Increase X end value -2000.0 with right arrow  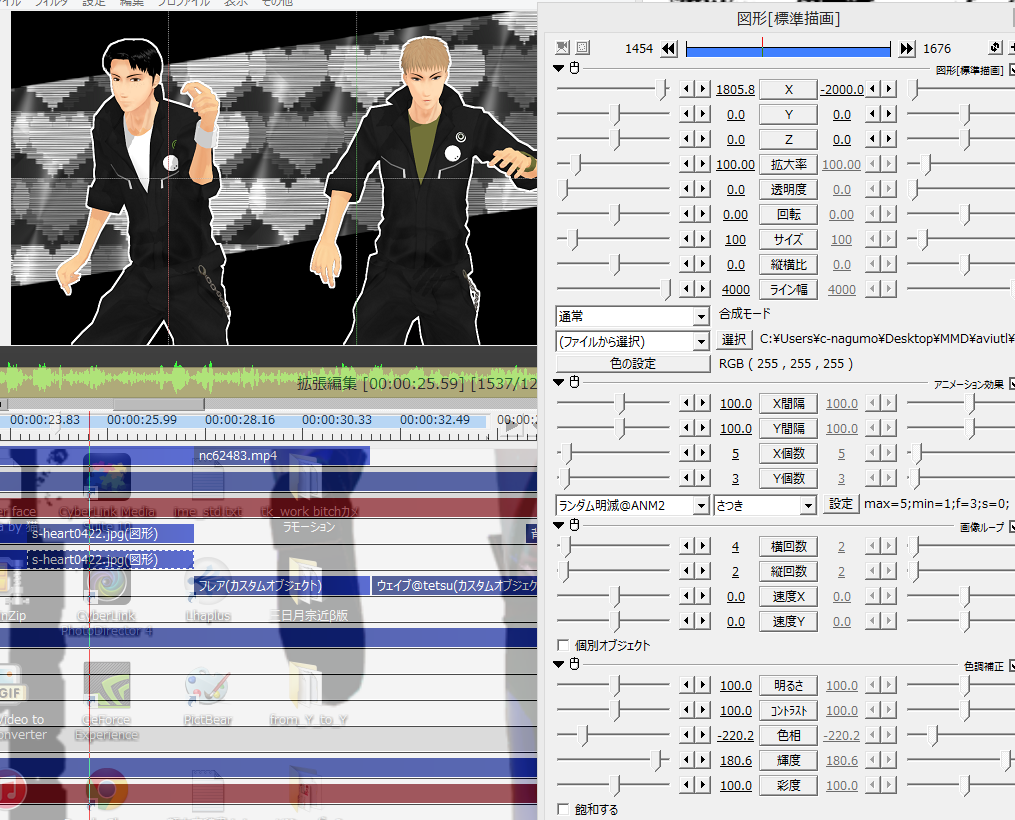889,89
